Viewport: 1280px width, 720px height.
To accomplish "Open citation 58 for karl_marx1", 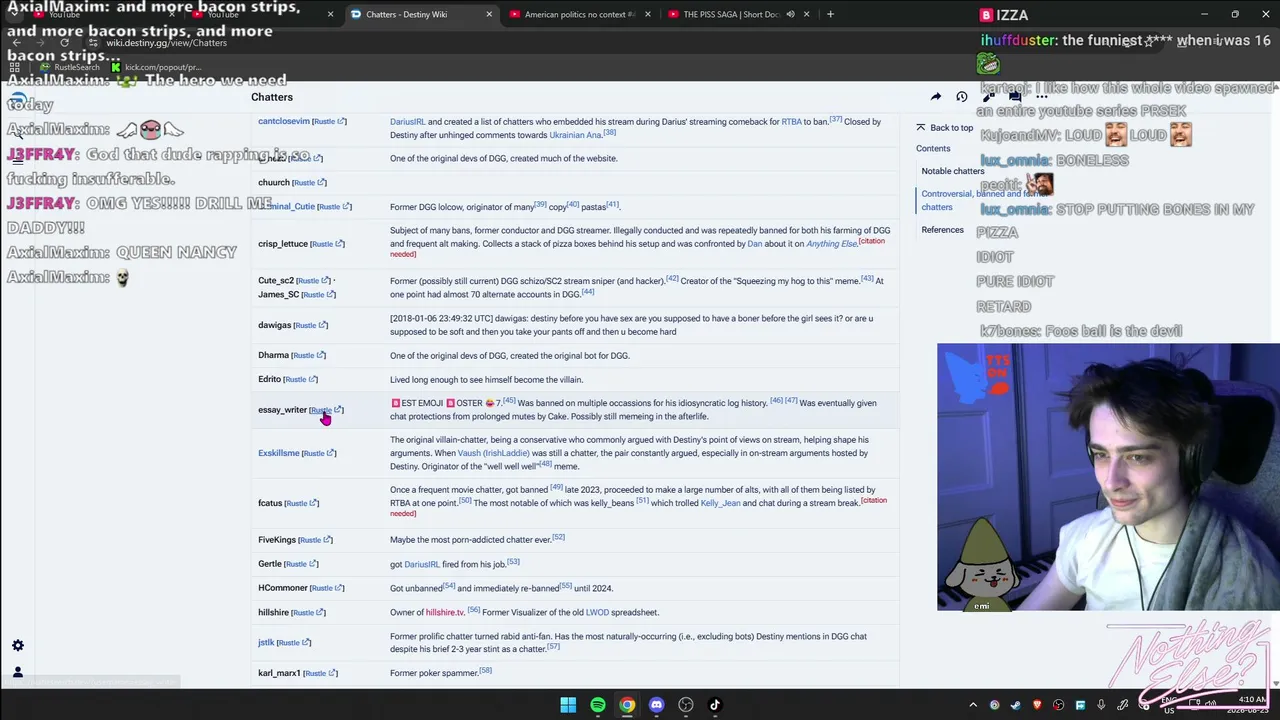I will 485,670.
